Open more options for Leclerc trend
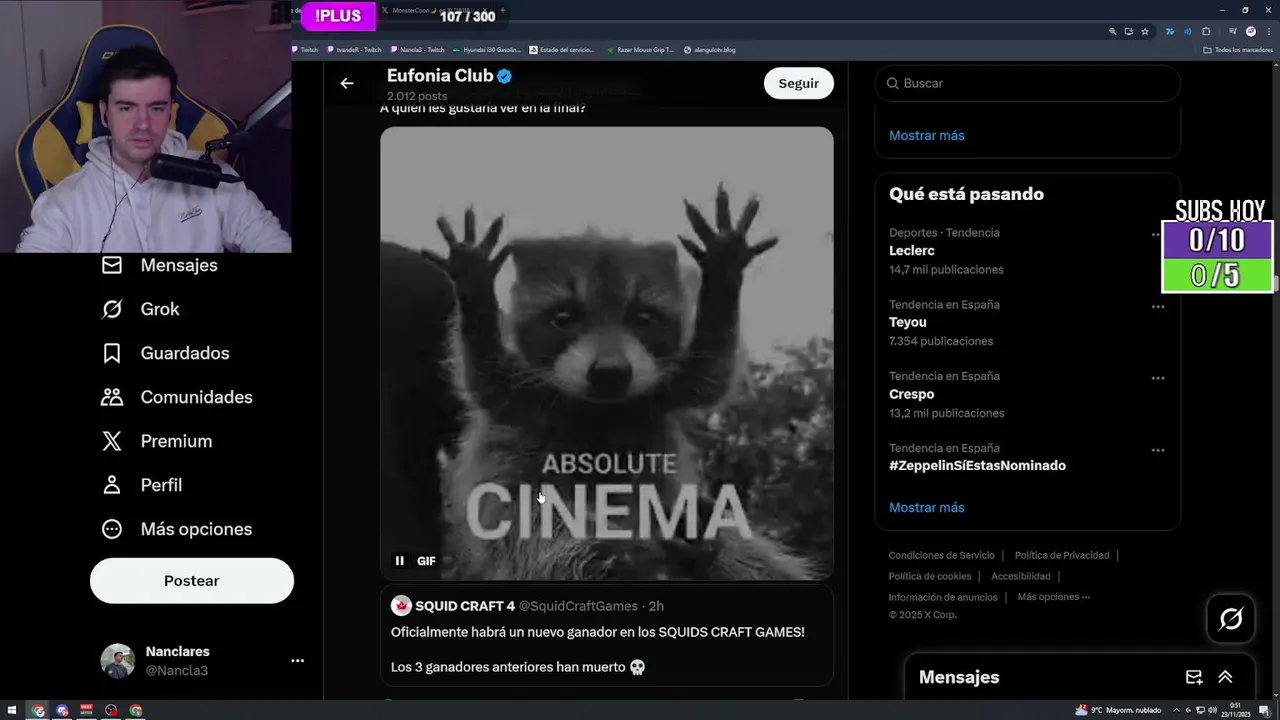 1158,235
